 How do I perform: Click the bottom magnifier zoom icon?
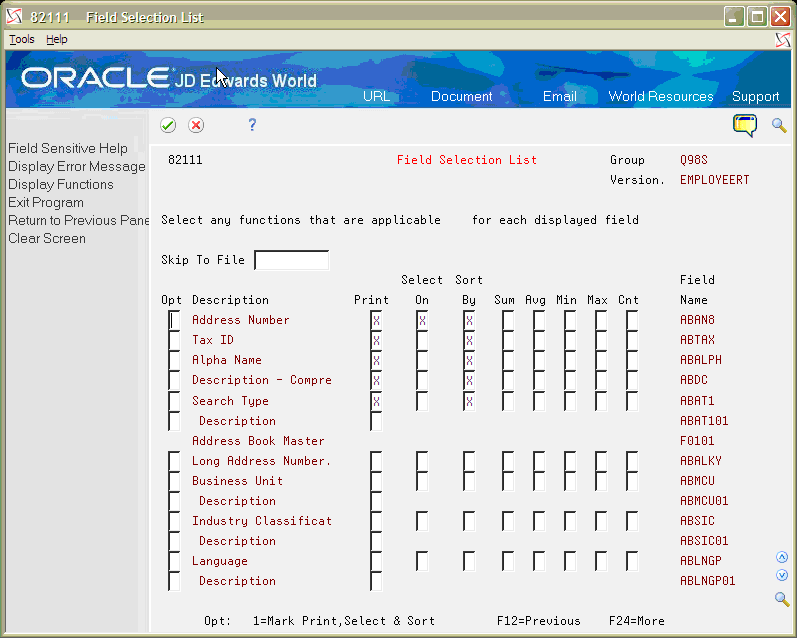point(782,599)
